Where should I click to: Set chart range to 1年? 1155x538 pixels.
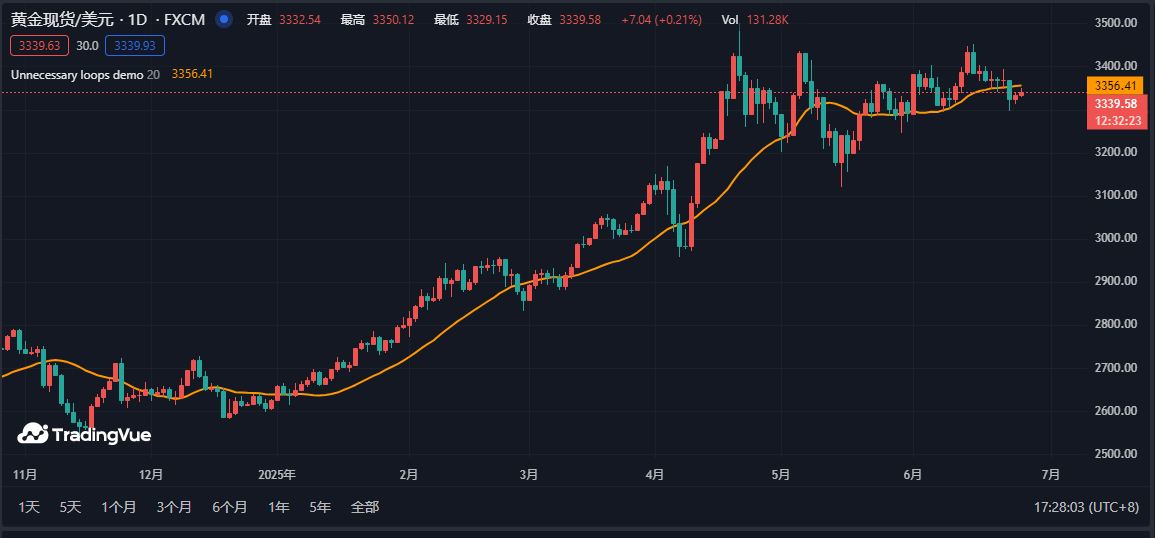pyautogui.click(x=279, y=507)
